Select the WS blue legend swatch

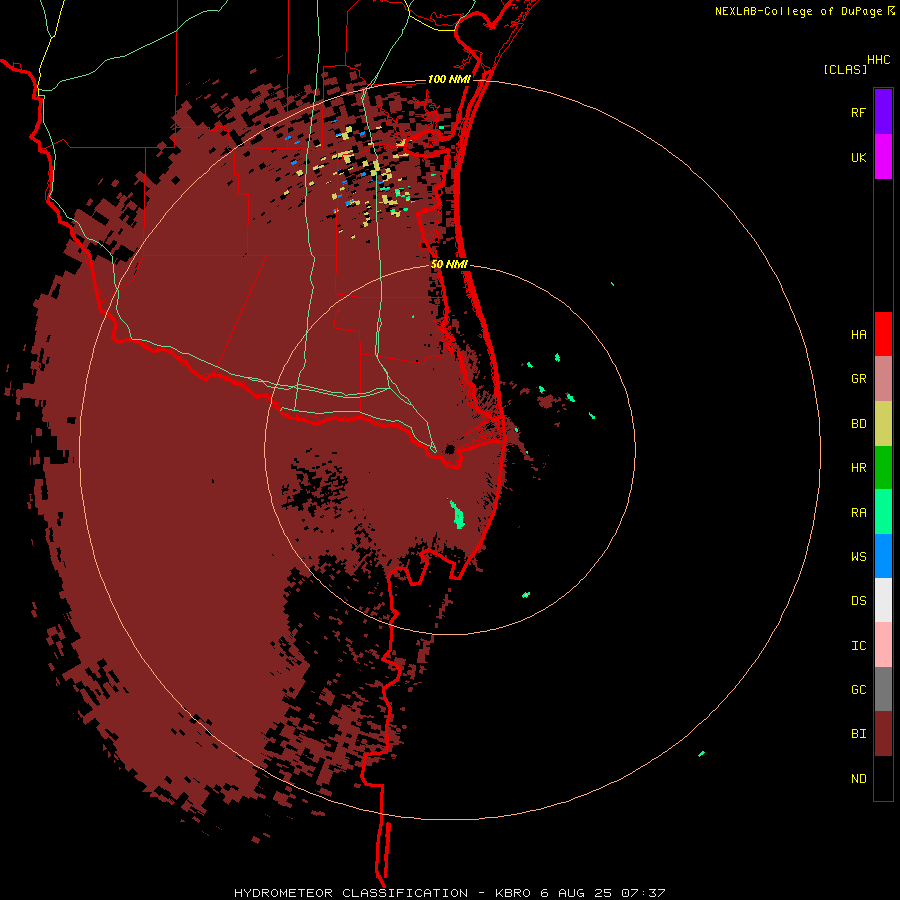(883, 556)
